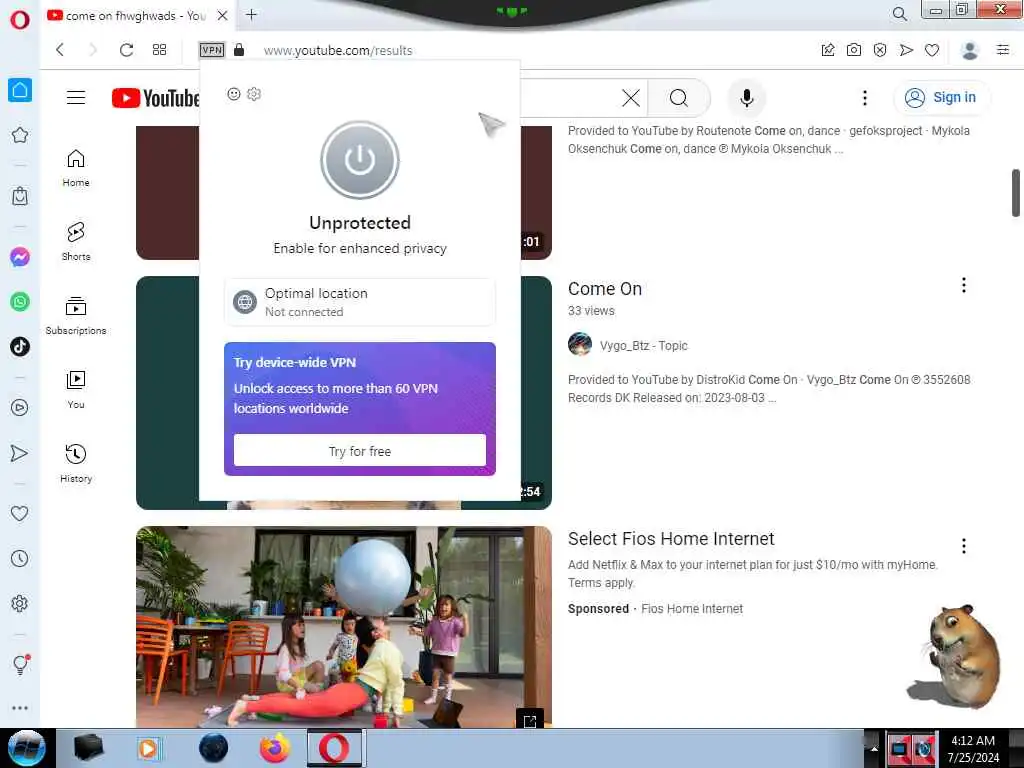Select Optimal location VPN row
Screen dimensions: 1024x768
click(360, 302)
